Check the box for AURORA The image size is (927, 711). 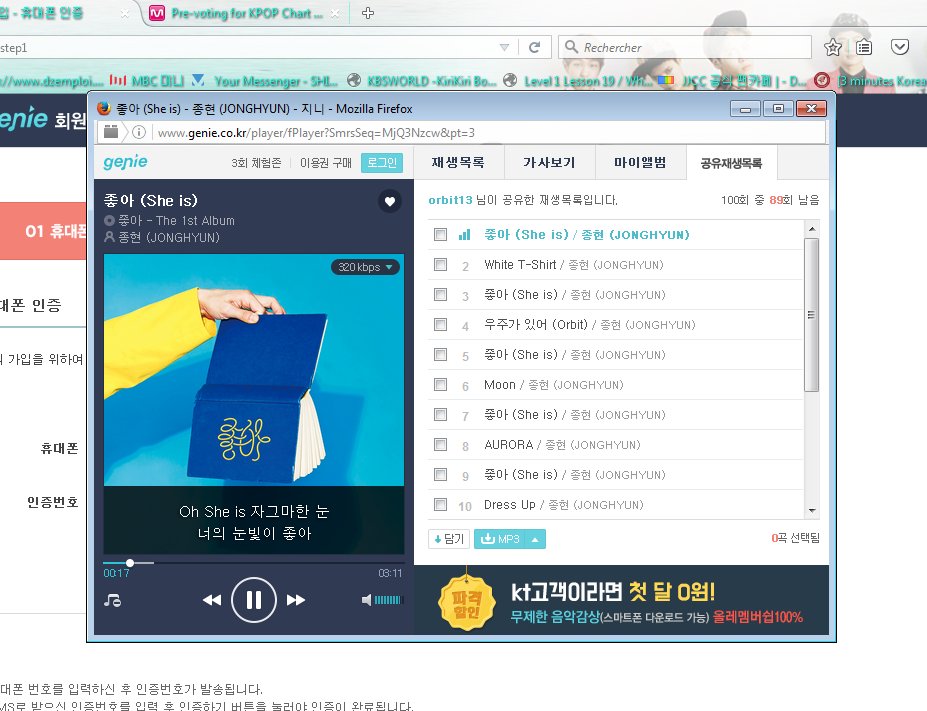[440, 444]
